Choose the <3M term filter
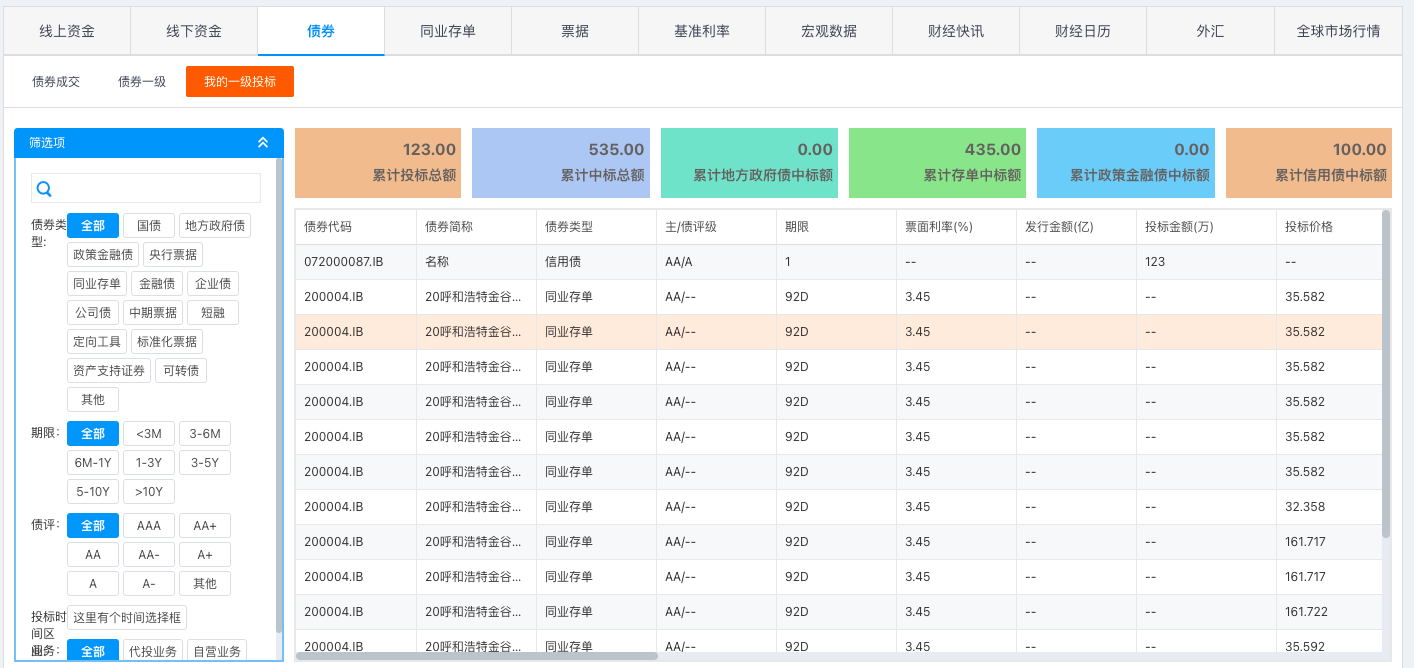 [149, 434]
